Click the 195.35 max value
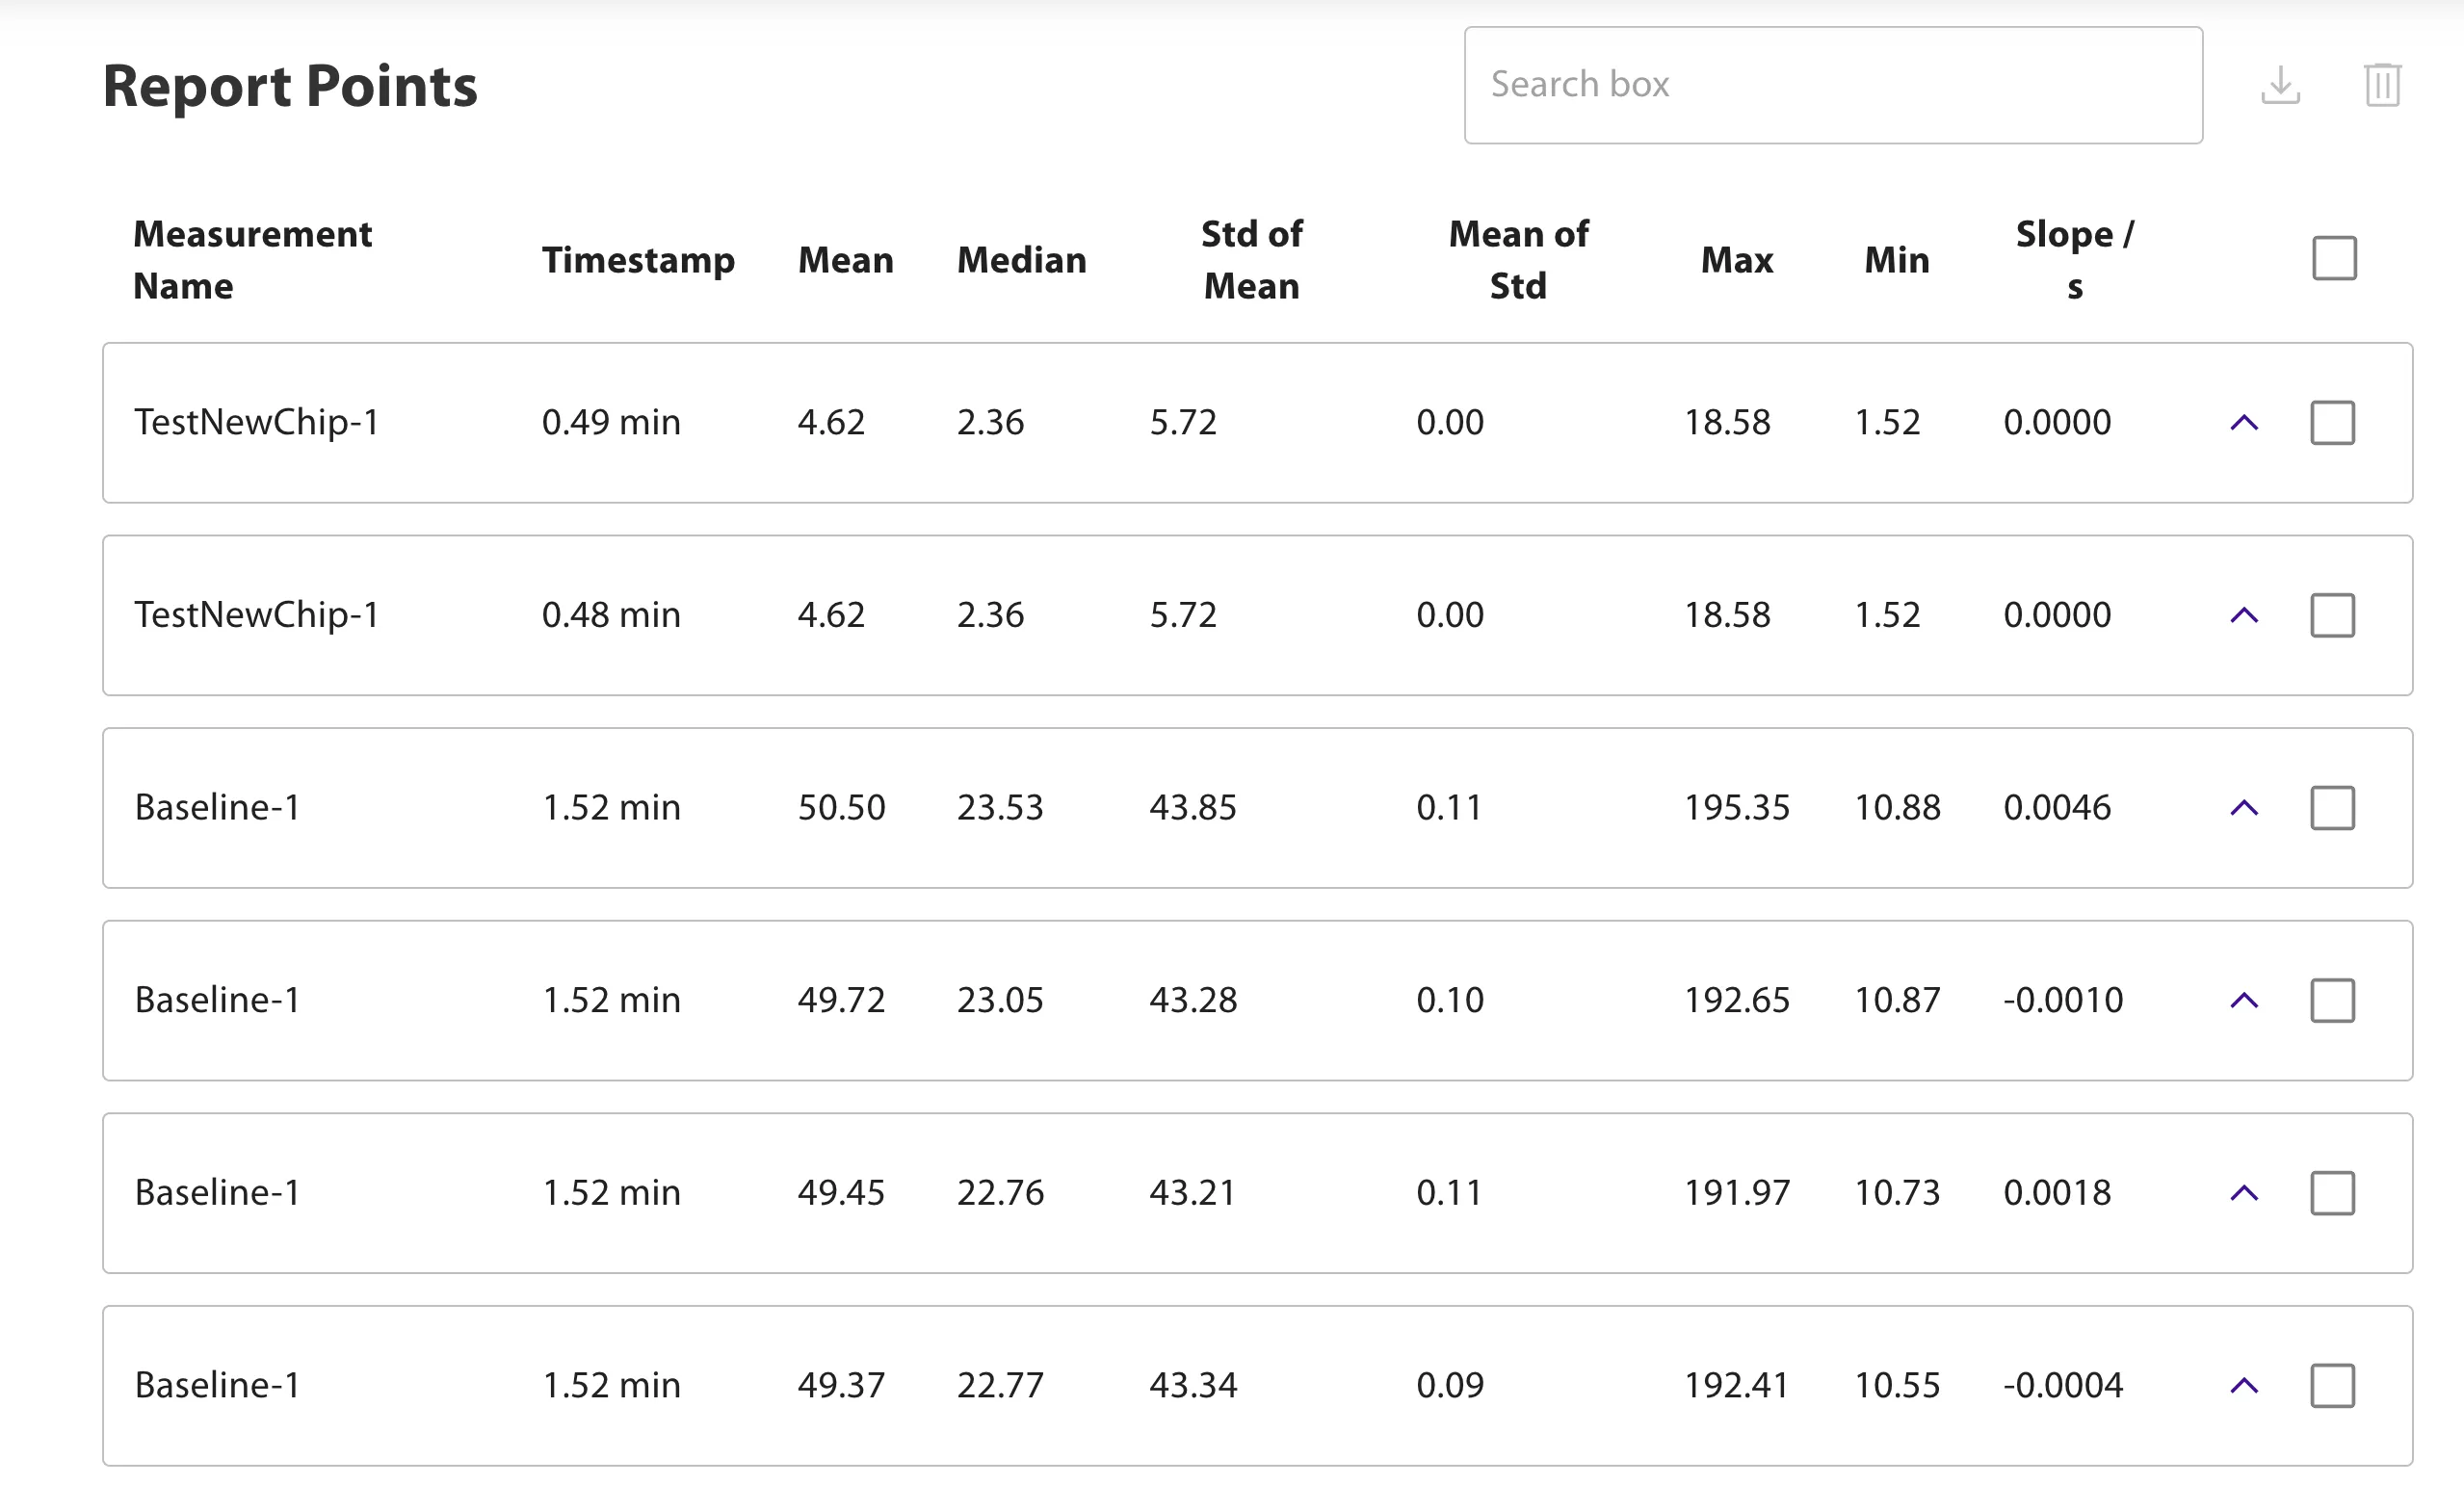This screenshot has height=1485, width=2464. (1737, 808)
